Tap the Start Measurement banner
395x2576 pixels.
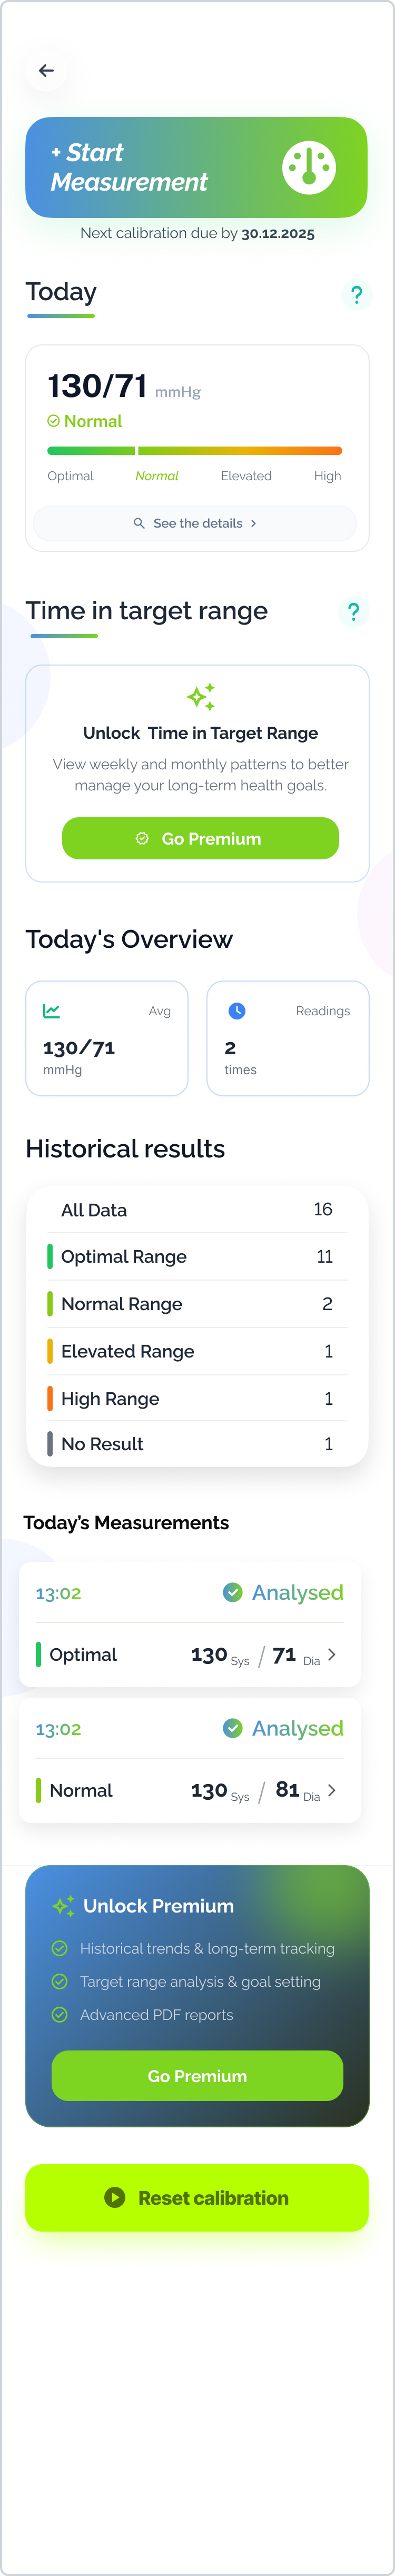pos(196,167)
